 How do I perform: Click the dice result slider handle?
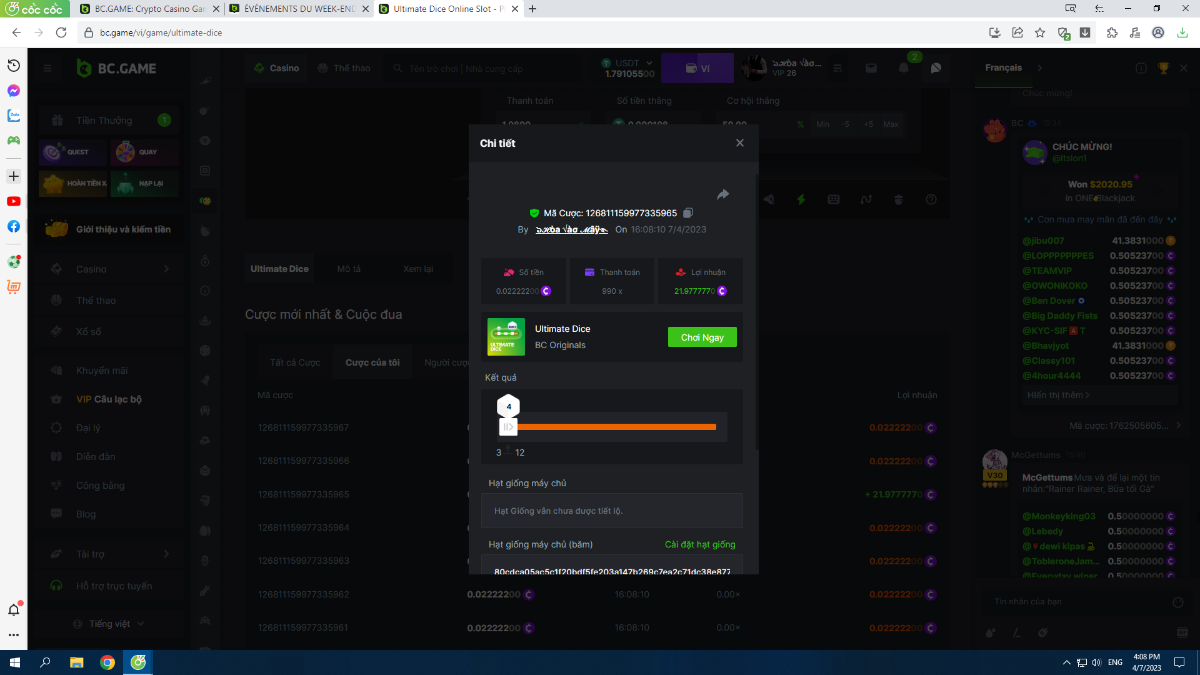click(x=508, y=427)
